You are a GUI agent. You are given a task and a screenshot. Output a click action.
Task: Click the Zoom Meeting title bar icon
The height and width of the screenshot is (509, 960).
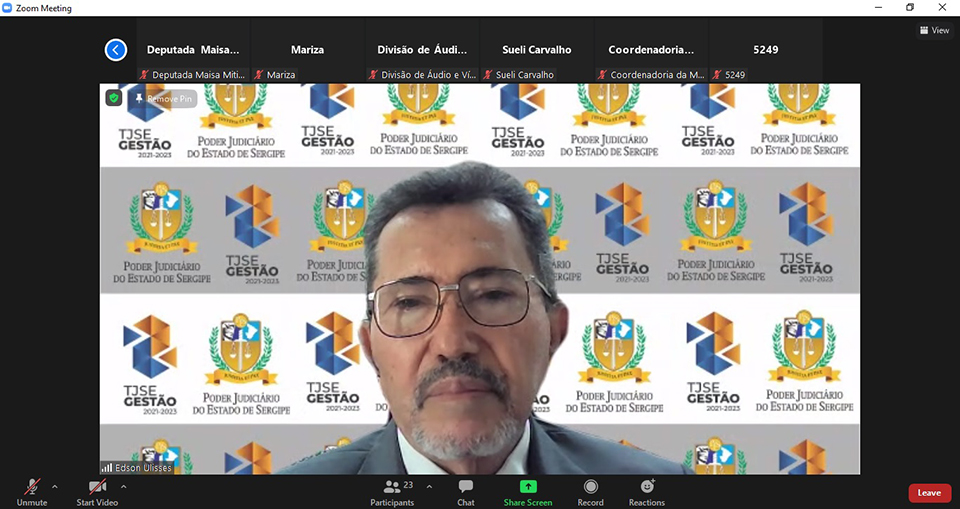pyautogui.click(x=8, y=8)
